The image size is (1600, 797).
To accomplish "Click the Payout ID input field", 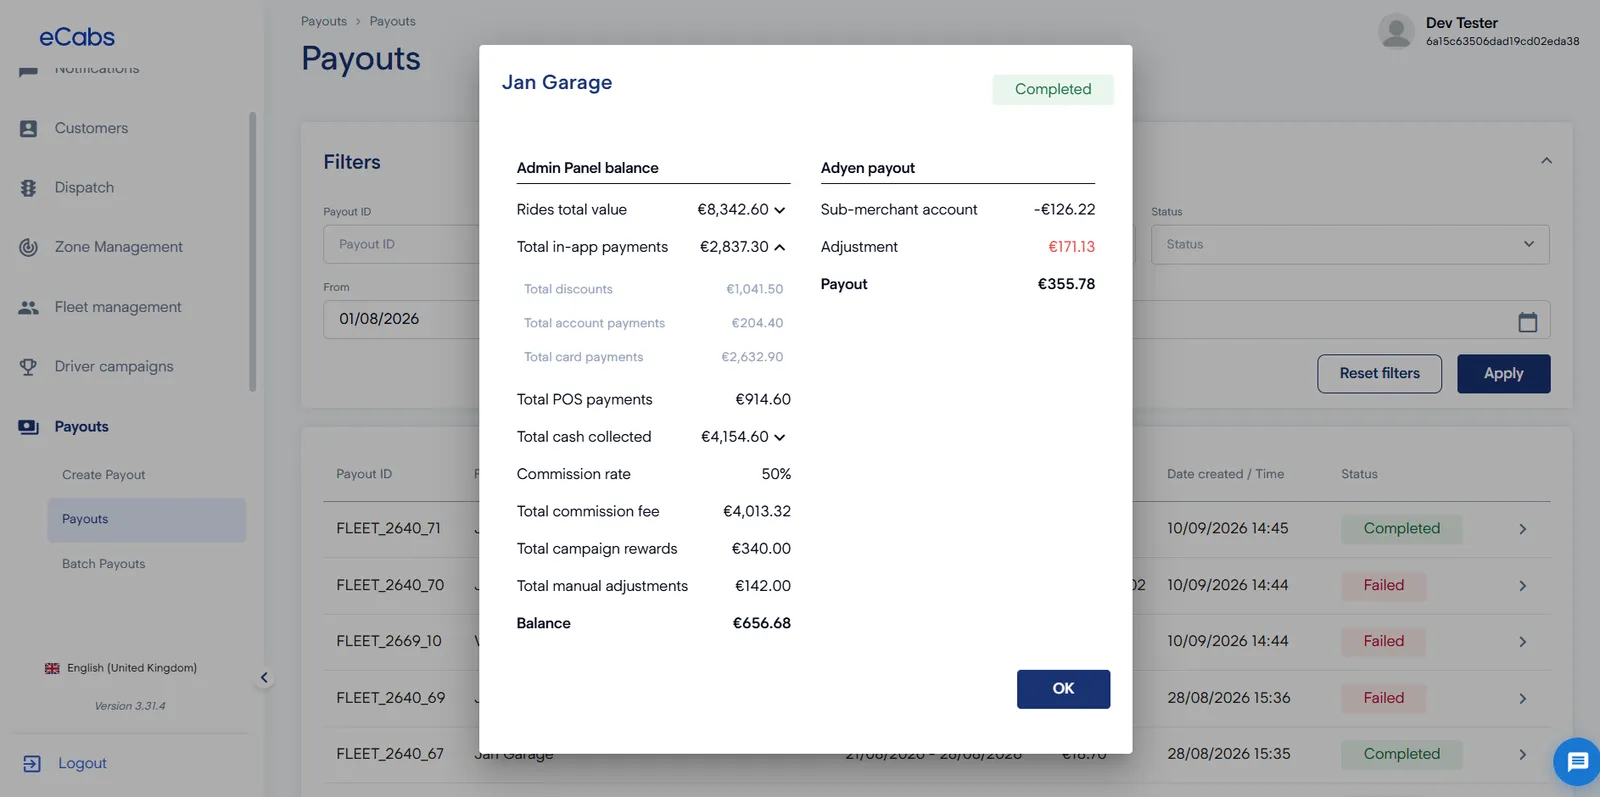I will pos(402,244).
